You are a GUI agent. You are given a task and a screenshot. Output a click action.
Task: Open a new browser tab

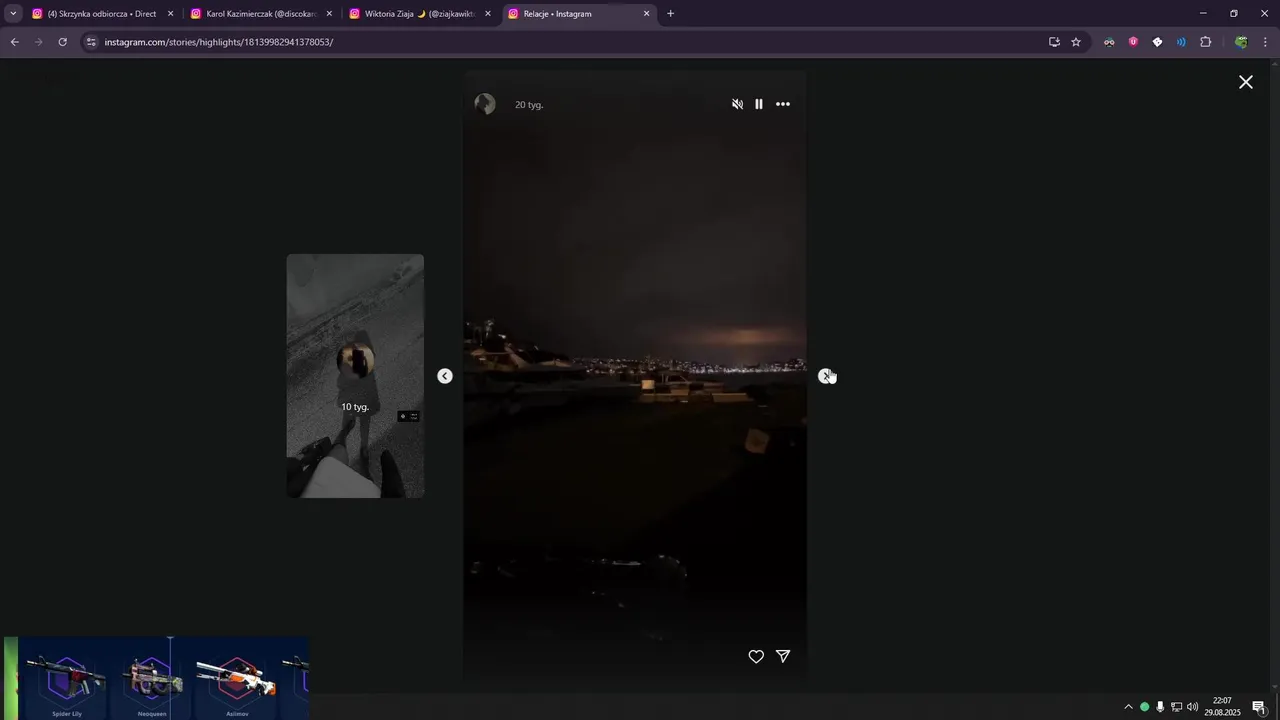670,14
